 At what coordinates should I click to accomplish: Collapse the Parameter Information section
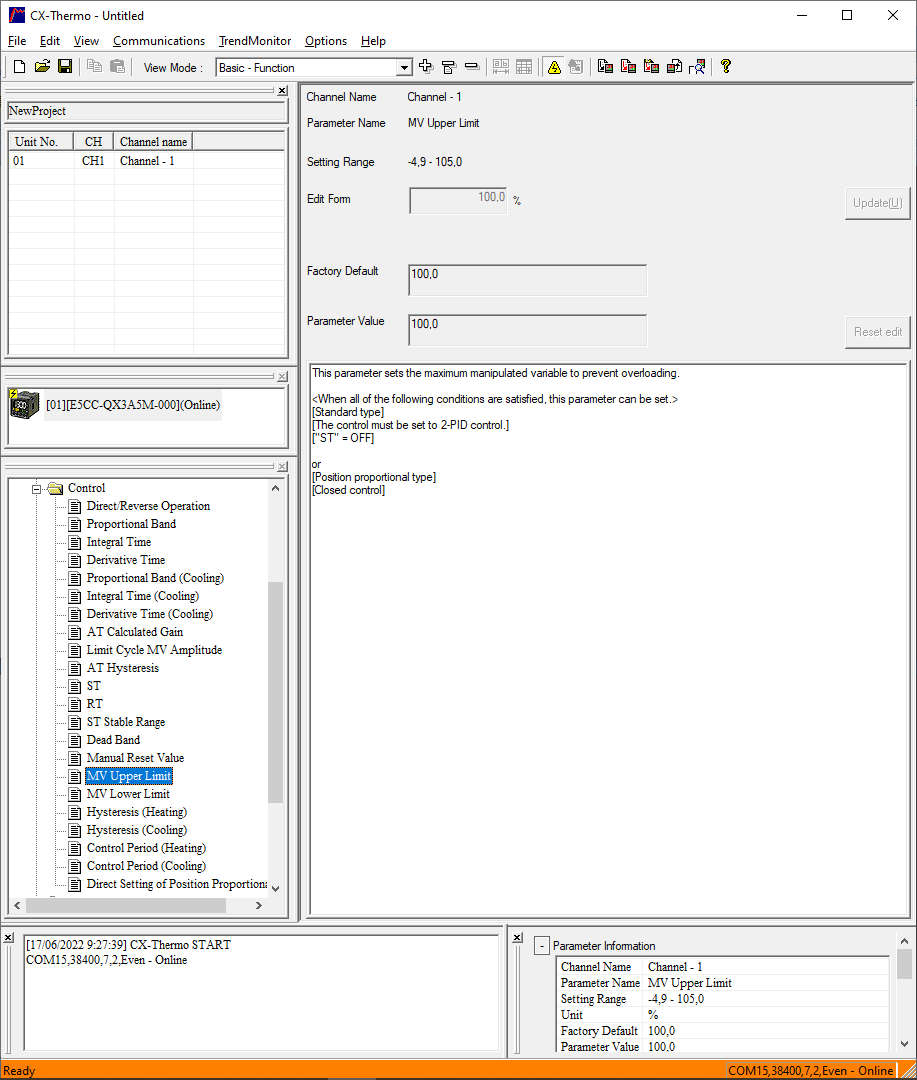(542, 946)
